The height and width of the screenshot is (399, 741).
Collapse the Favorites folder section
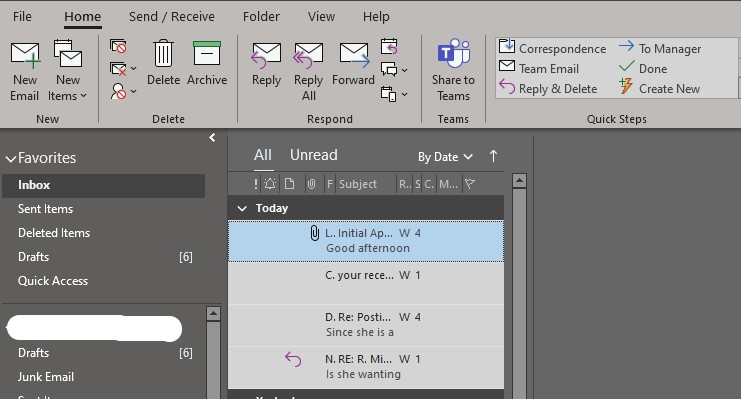pos(11,159)
